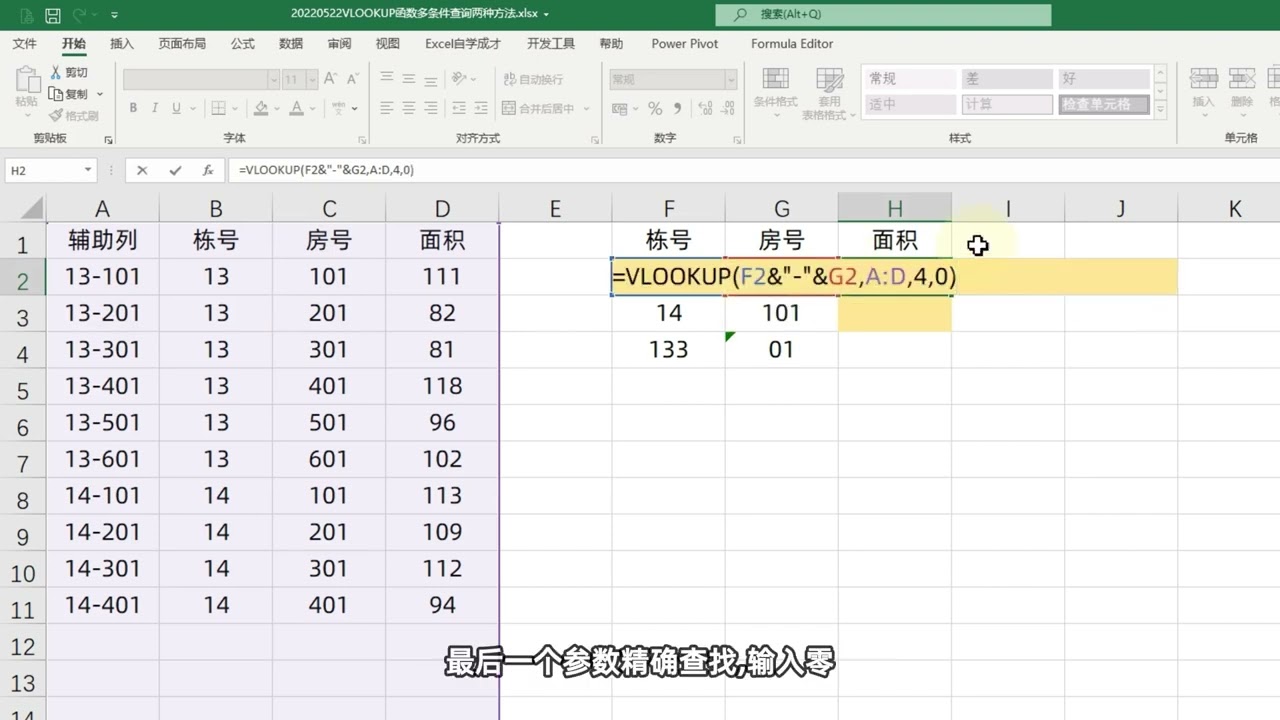Image resolution: width=1280 pixels, height=720 pixels.
Task: Switch to the Insert (插入) tab
Action: coord(122,44)
